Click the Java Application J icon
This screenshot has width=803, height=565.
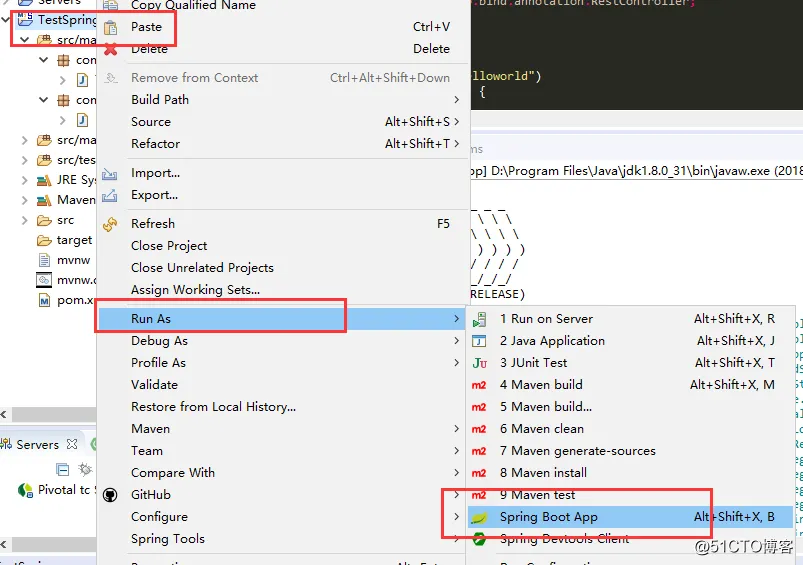[479, 341]
